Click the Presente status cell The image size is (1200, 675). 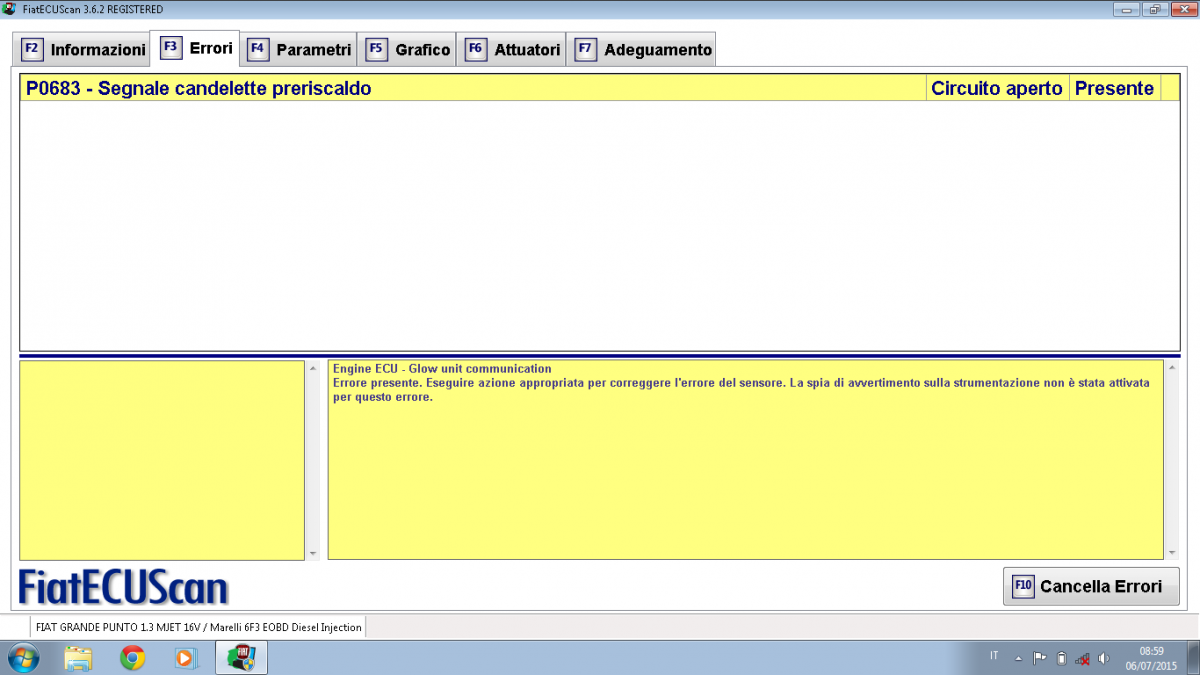click(1114, 88)
